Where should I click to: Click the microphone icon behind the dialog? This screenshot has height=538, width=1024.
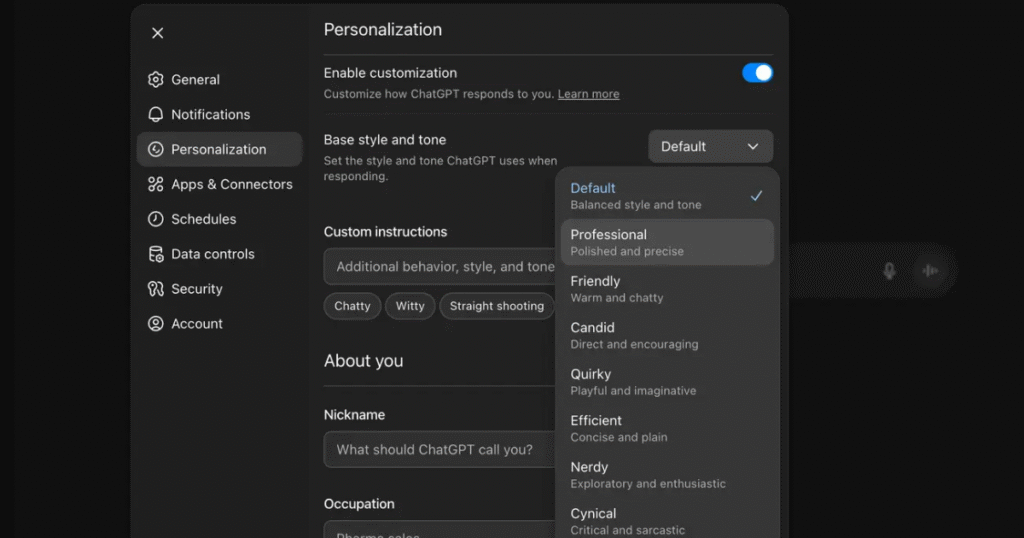(x=889, y=271)
